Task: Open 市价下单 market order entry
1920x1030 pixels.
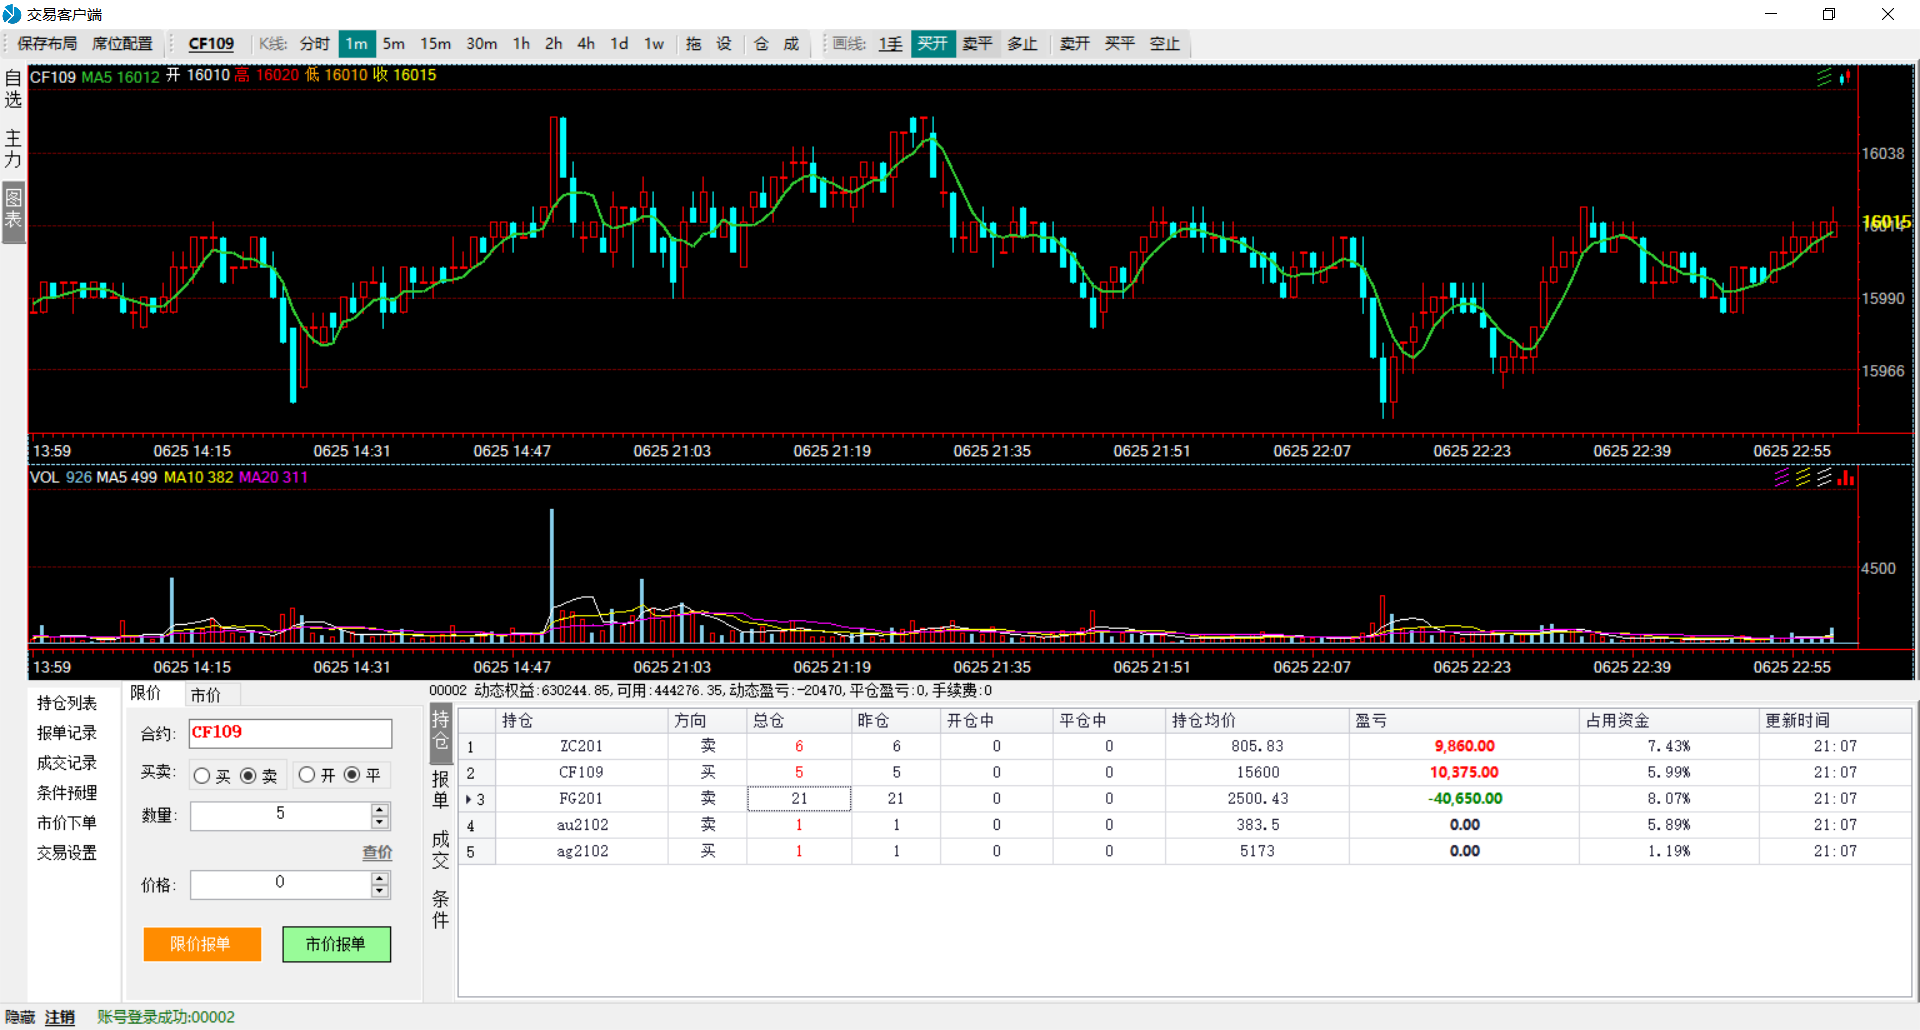Action: coord(67,823)
